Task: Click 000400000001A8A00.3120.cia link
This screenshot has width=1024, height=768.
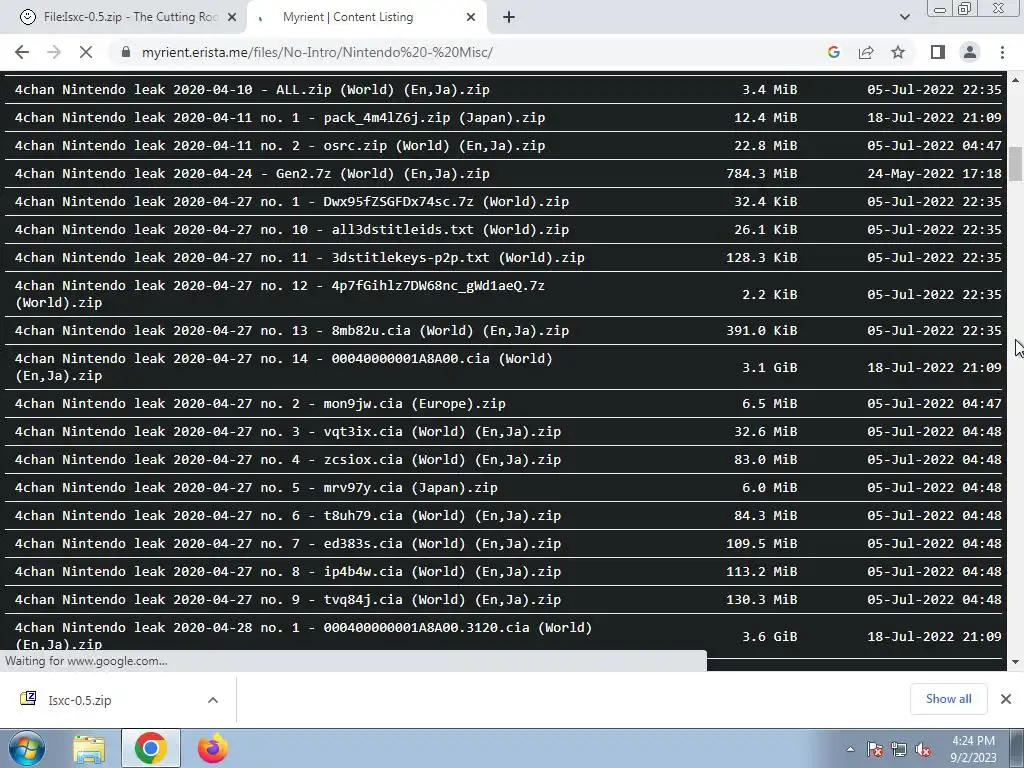Action: [304, 636]
